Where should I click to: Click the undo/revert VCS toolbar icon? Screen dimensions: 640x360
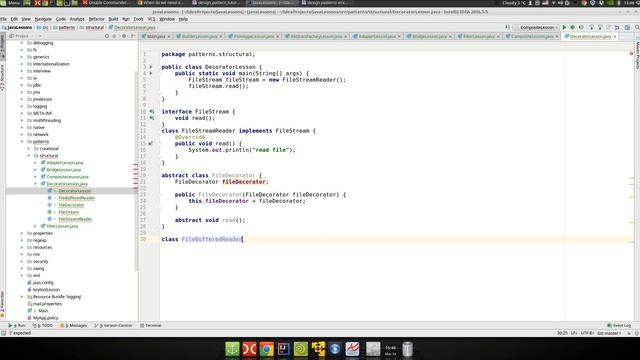point(617,27)
